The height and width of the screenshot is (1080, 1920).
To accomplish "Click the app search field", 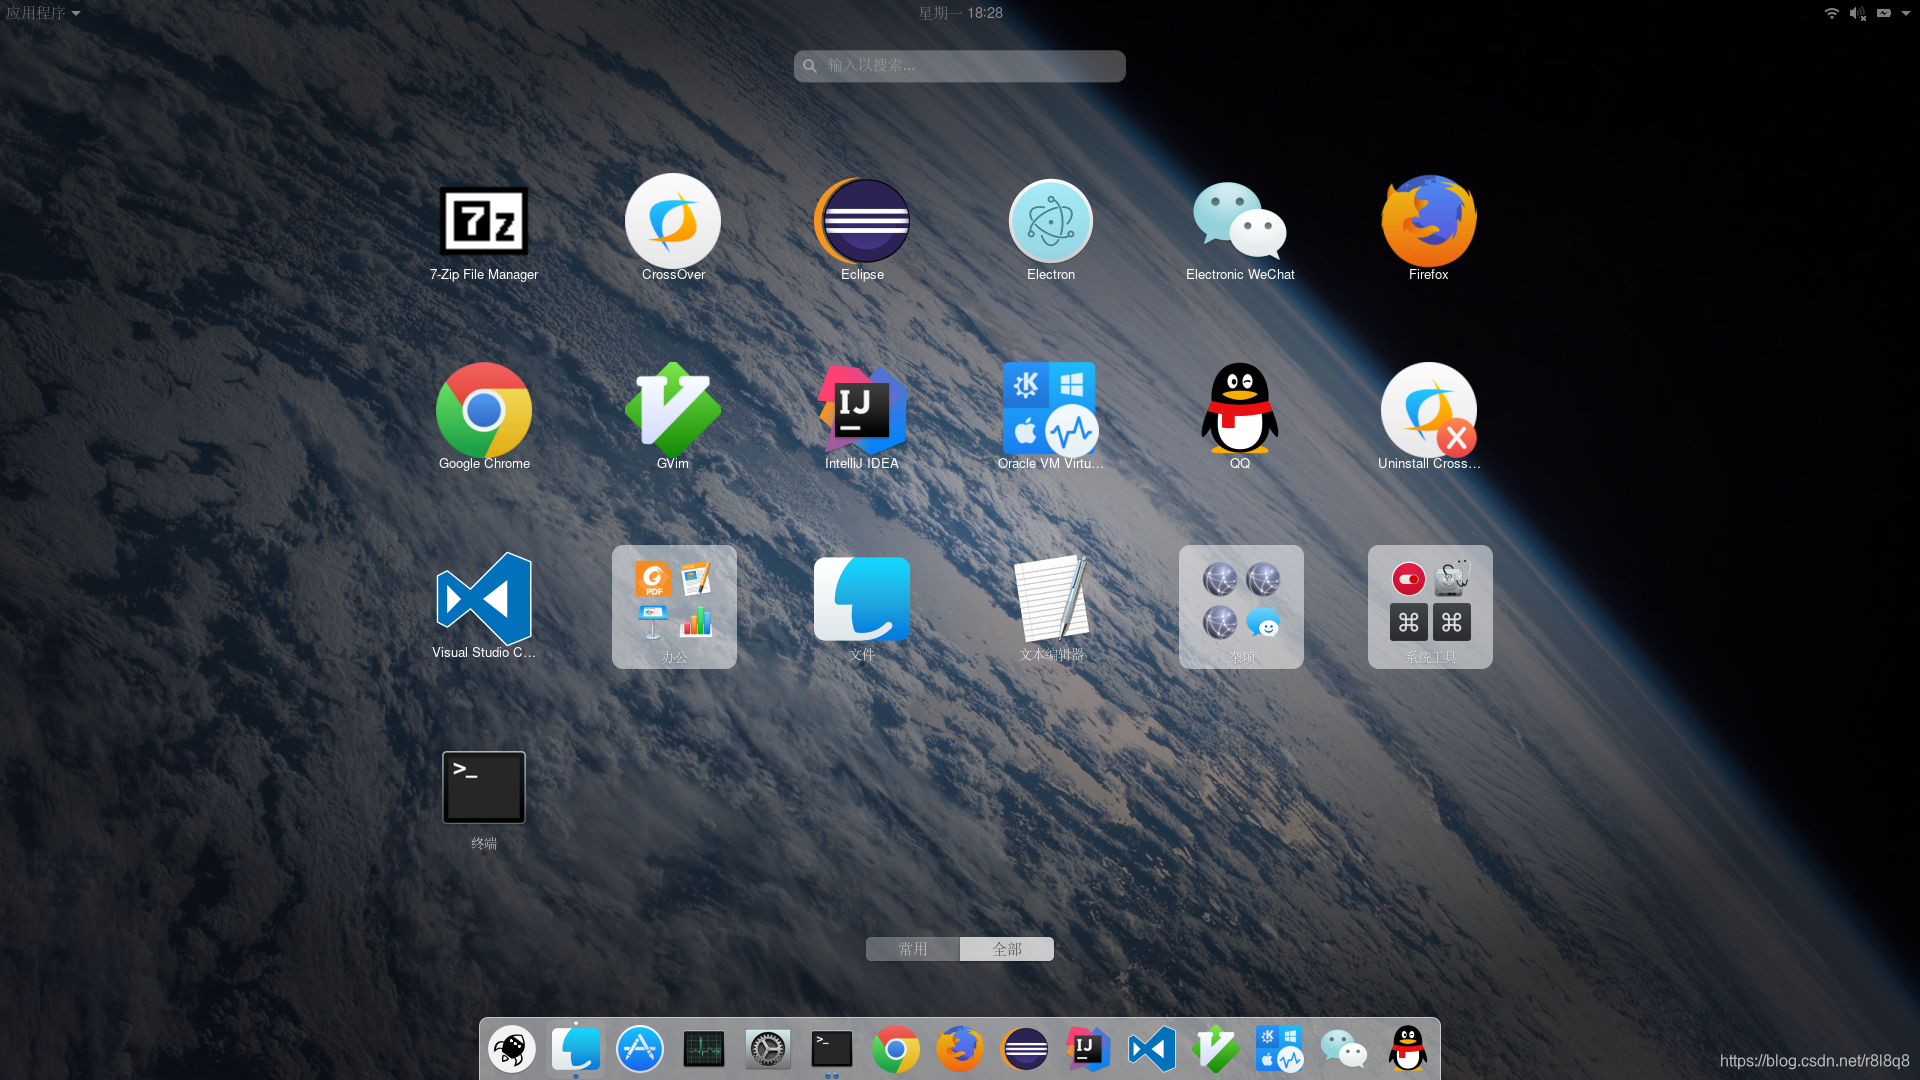I will click(x=960, y=66).
